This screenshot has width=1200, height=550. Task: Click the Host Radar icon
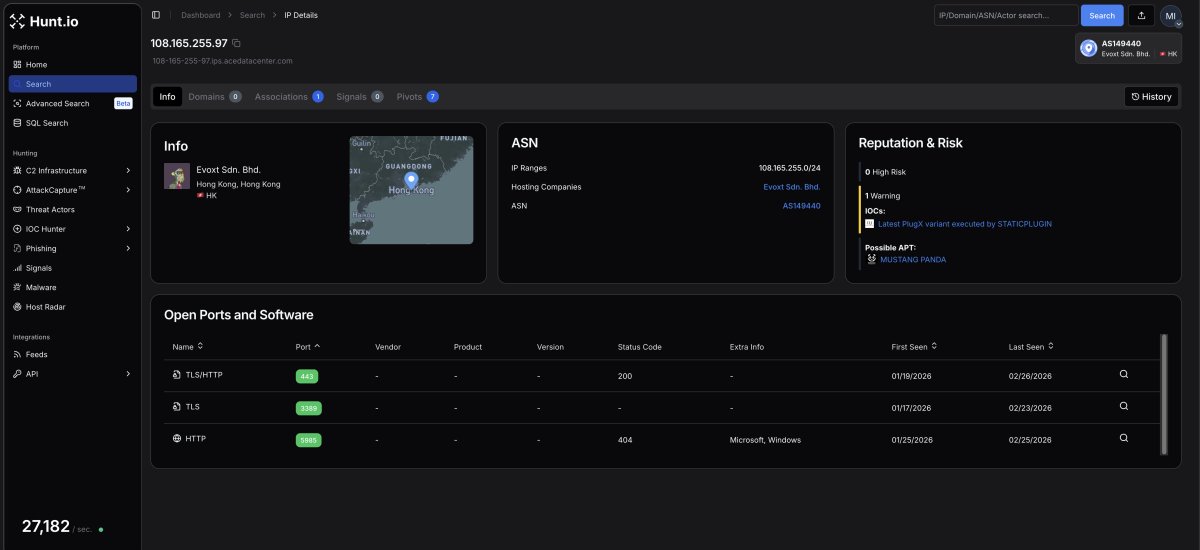[17, 307]
